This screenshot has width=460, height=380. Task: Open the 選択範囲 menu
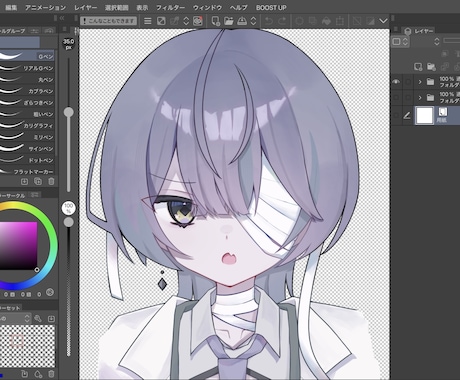point(116,7)
